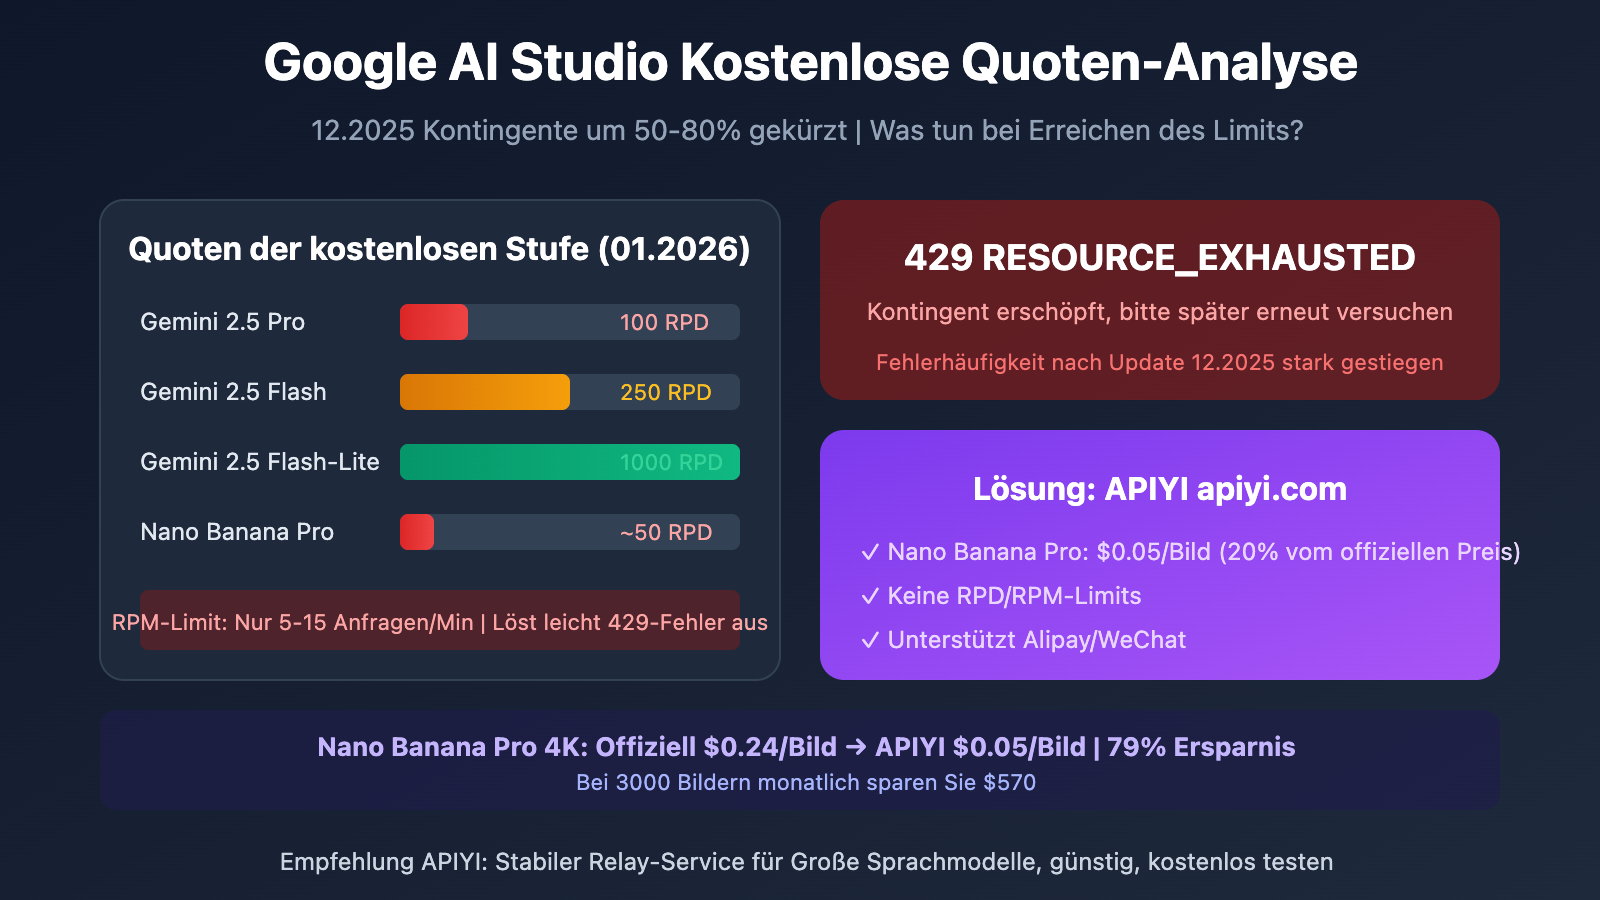The height and width of the screenshot is (900, 1600).
Task: Click the main title 'Google AI Studio Kostenlose Quoten-Analyse'
Action: pos(810,63)
